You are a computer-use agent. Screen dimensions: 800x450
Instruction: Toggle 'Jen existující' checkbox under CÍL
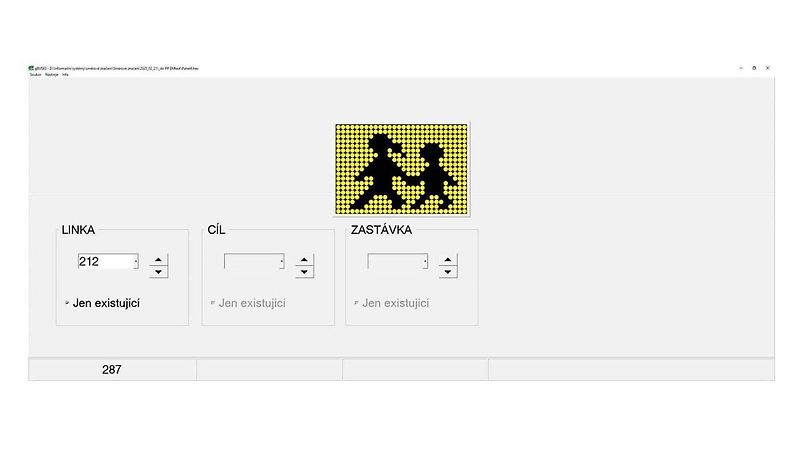pyautogui.click(x=213, y=303)
